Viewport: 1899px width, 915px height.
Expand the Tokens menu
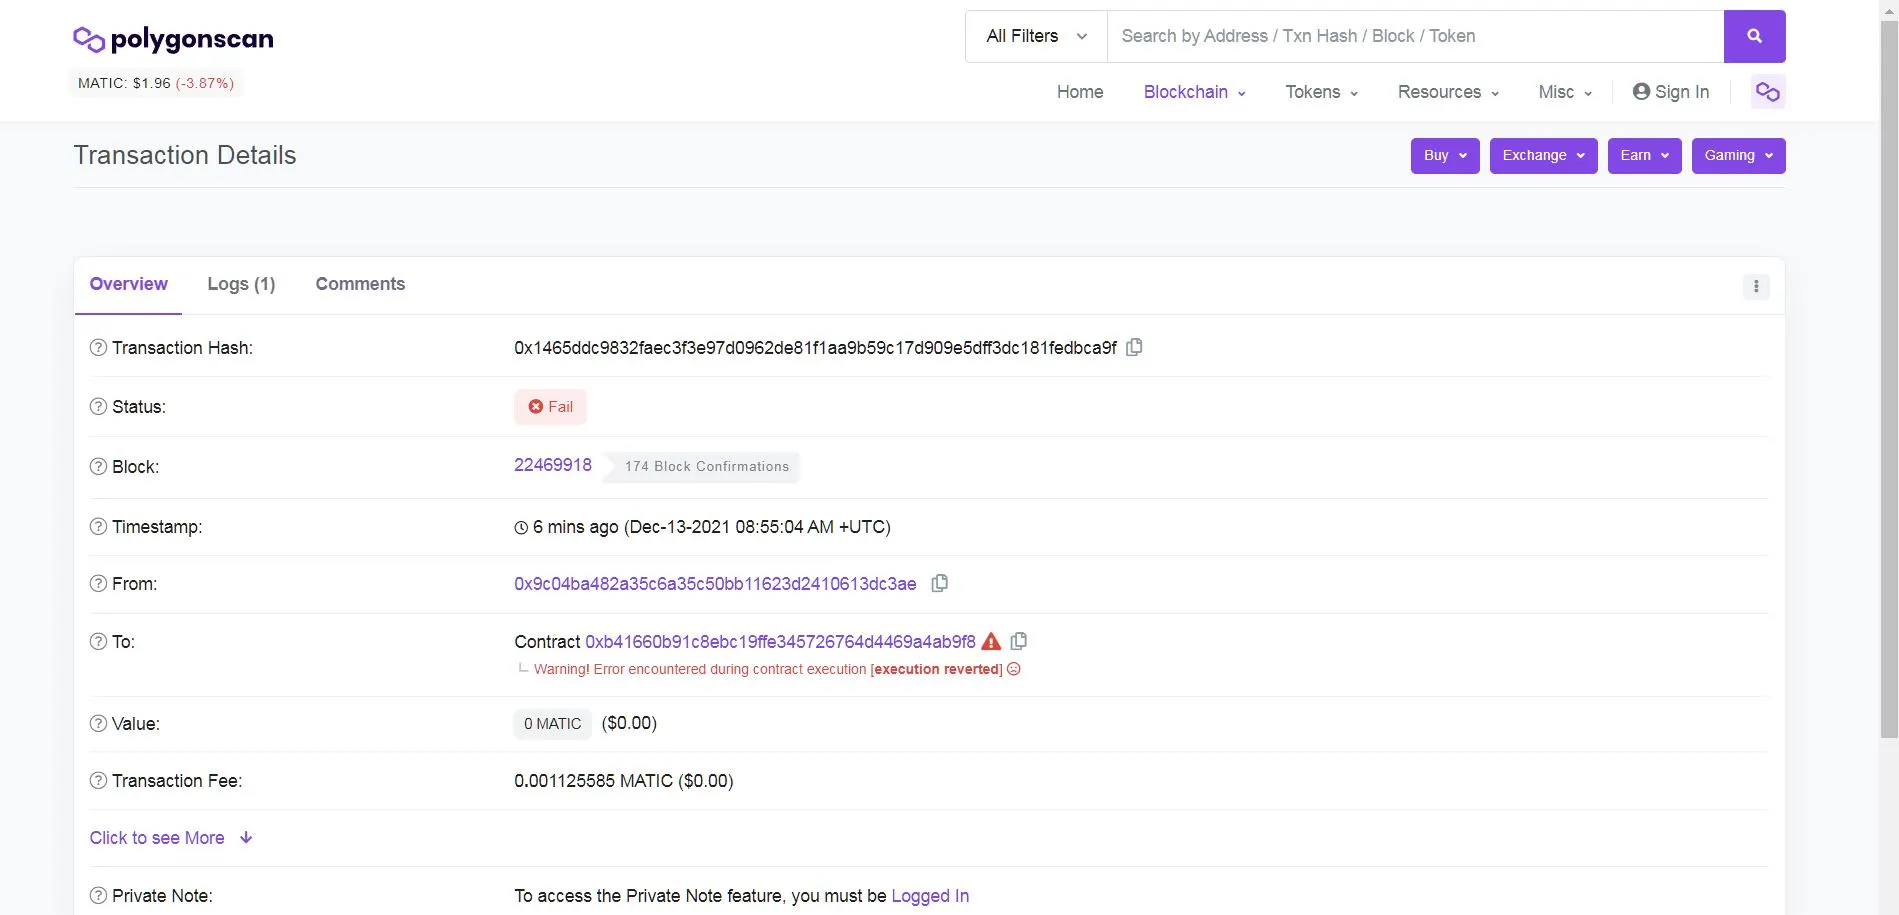click(x=1322, y=92)
